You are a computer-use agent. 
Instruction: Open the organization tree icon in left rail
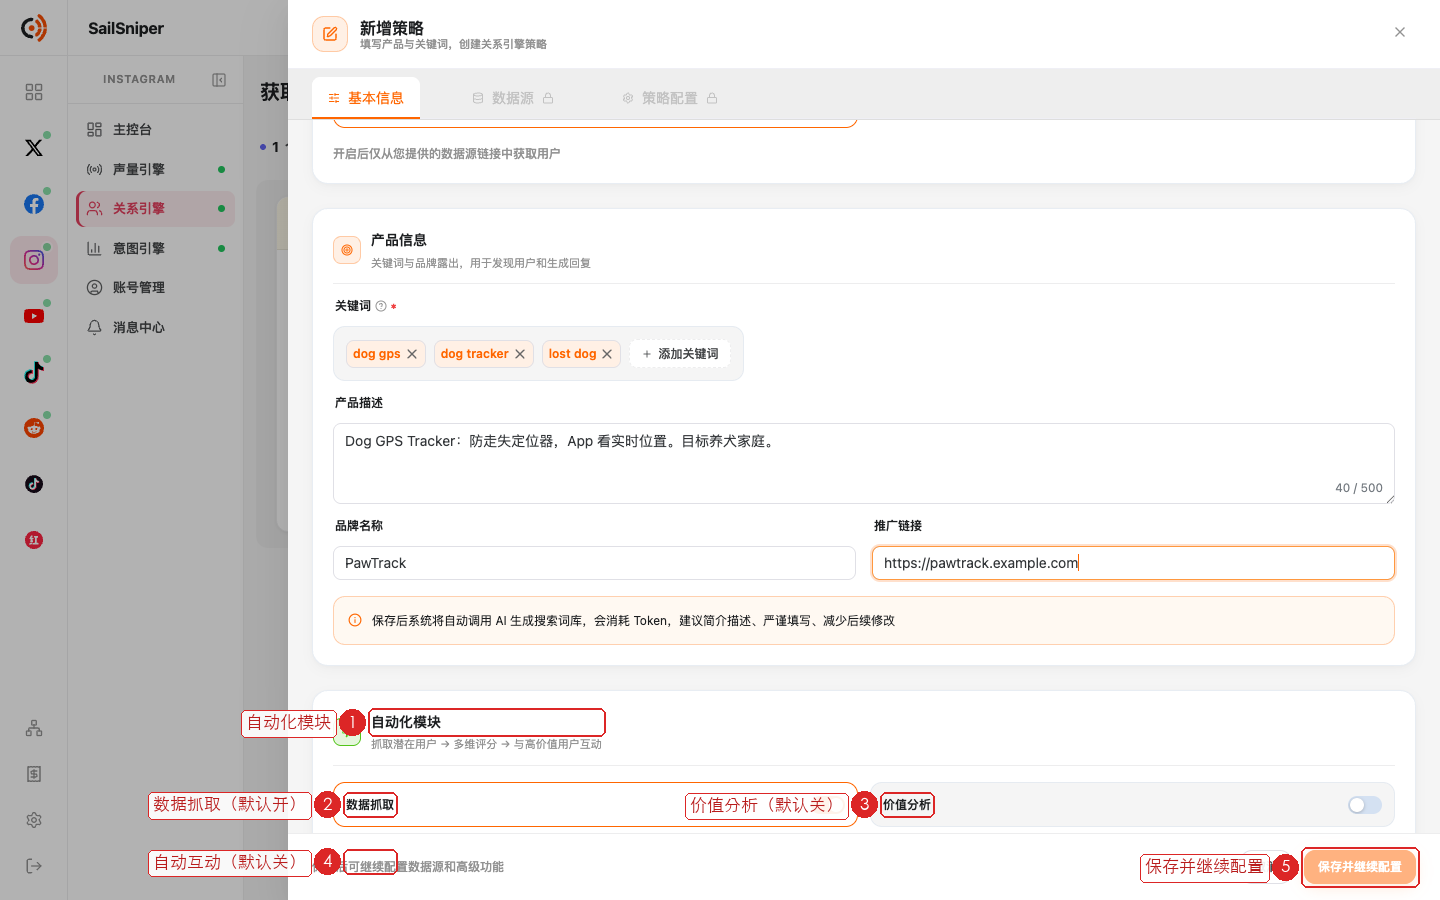(34, 728)
